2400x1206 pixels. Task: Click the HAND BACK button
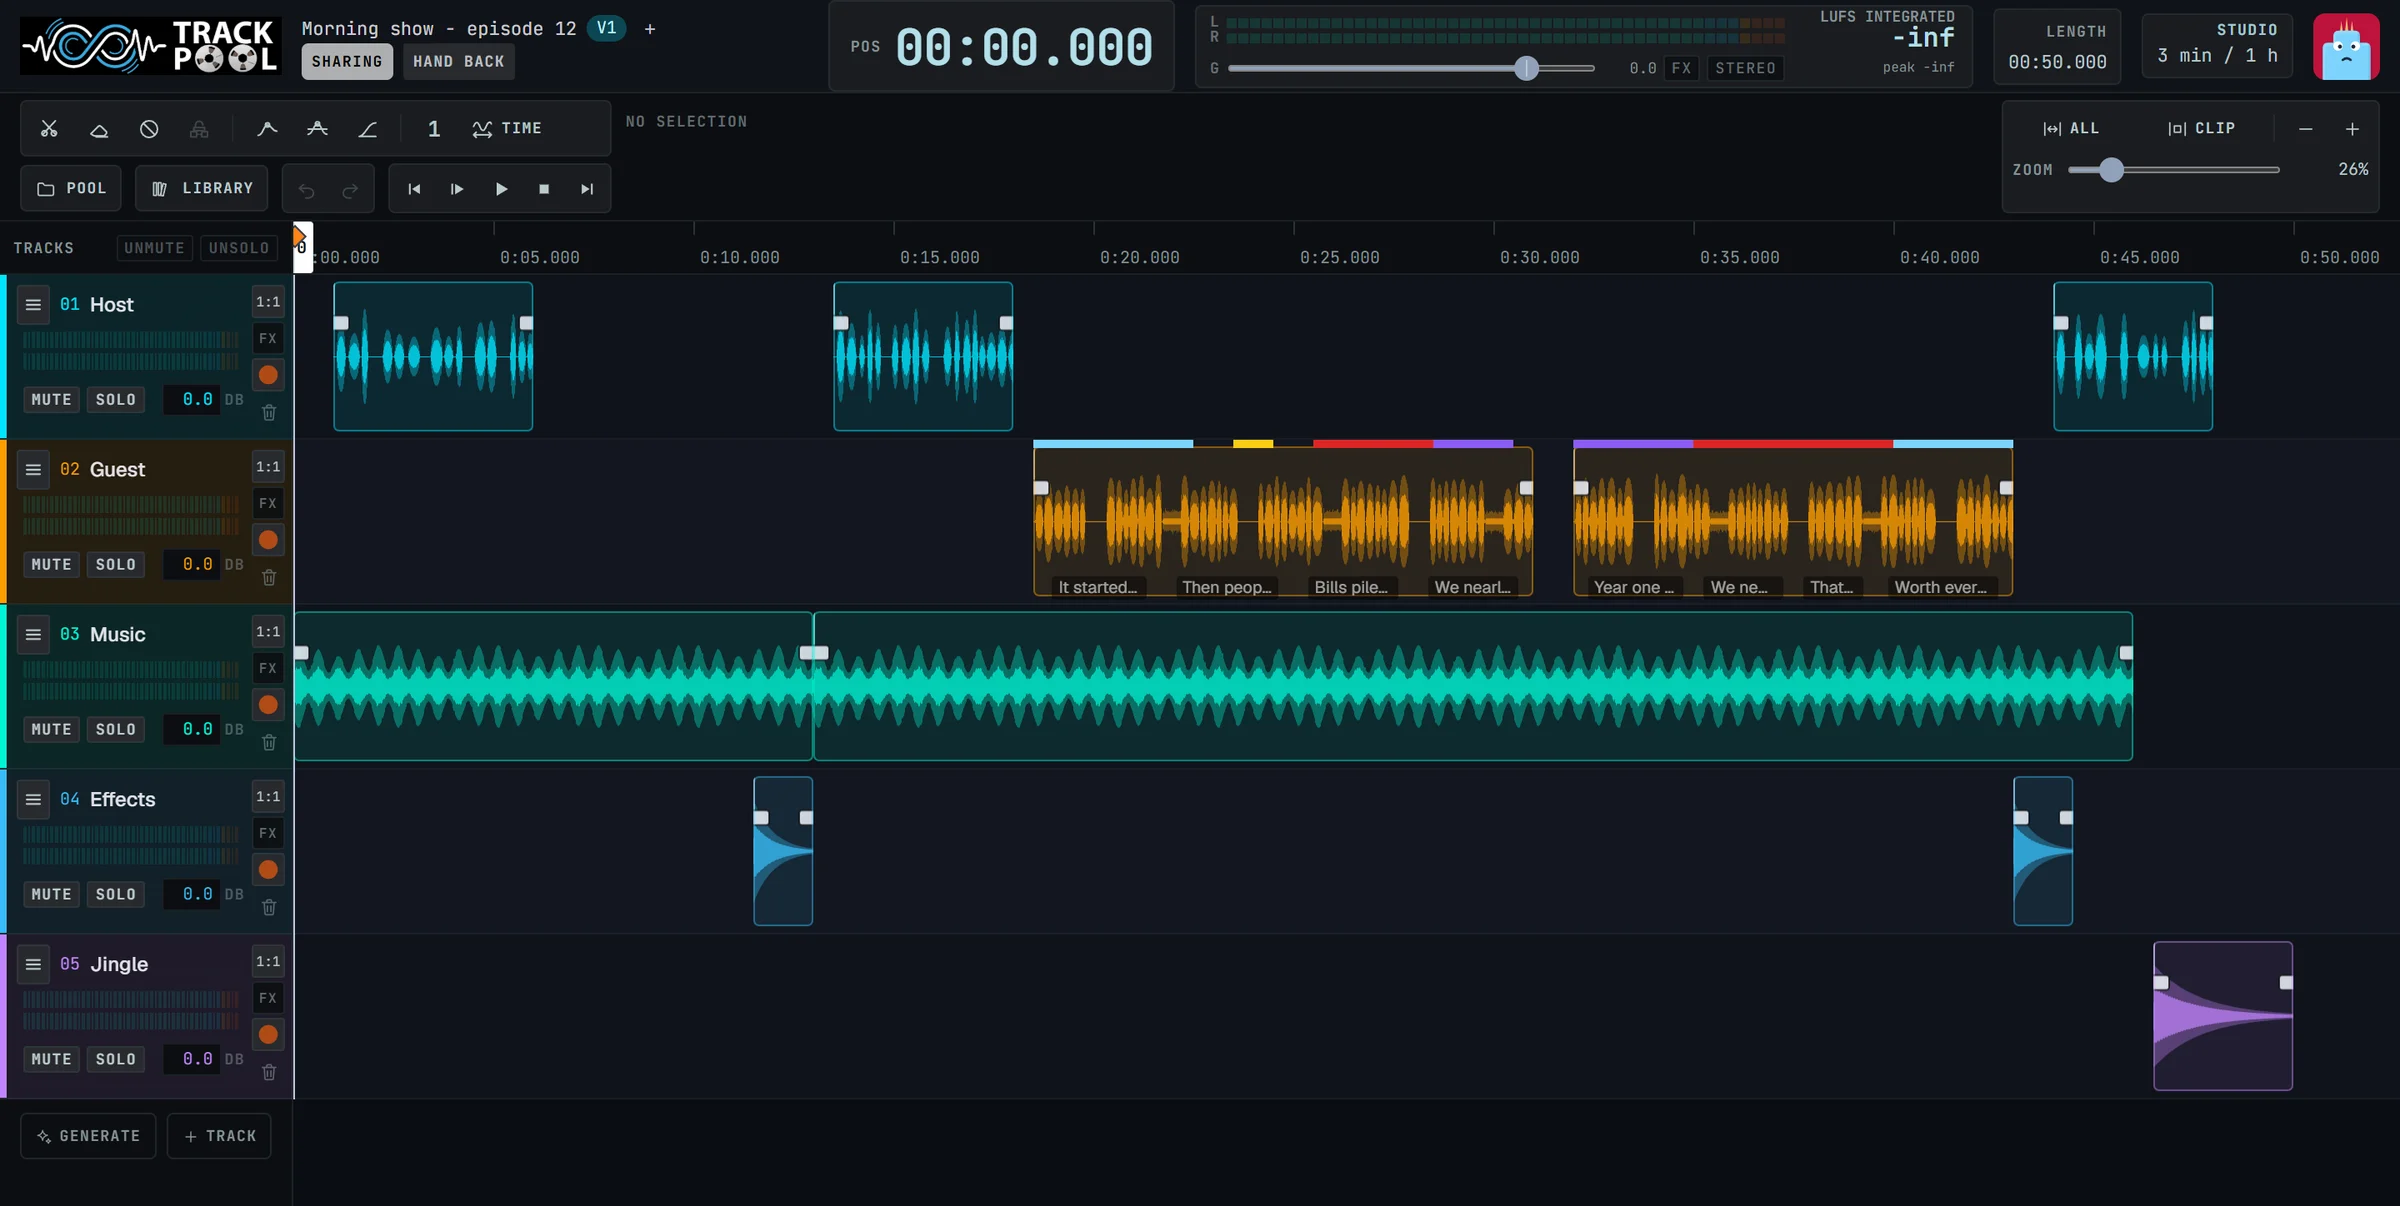(459, 62)
